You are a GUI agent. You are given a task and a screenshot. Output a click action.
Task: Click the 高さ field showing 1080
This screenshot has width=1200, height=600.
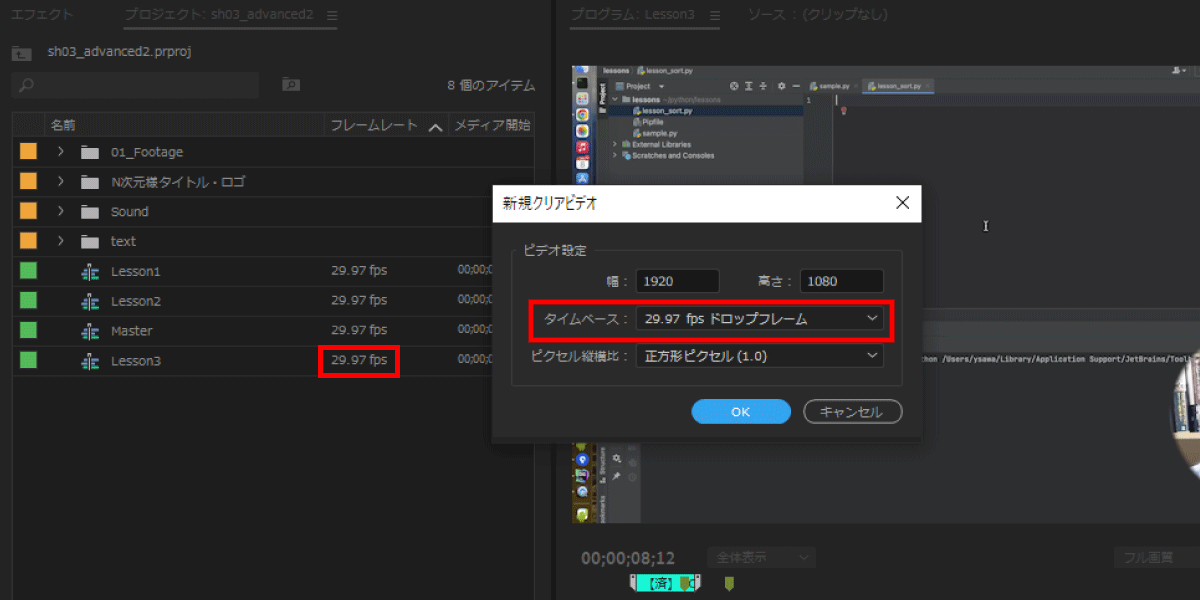(842, 282)
